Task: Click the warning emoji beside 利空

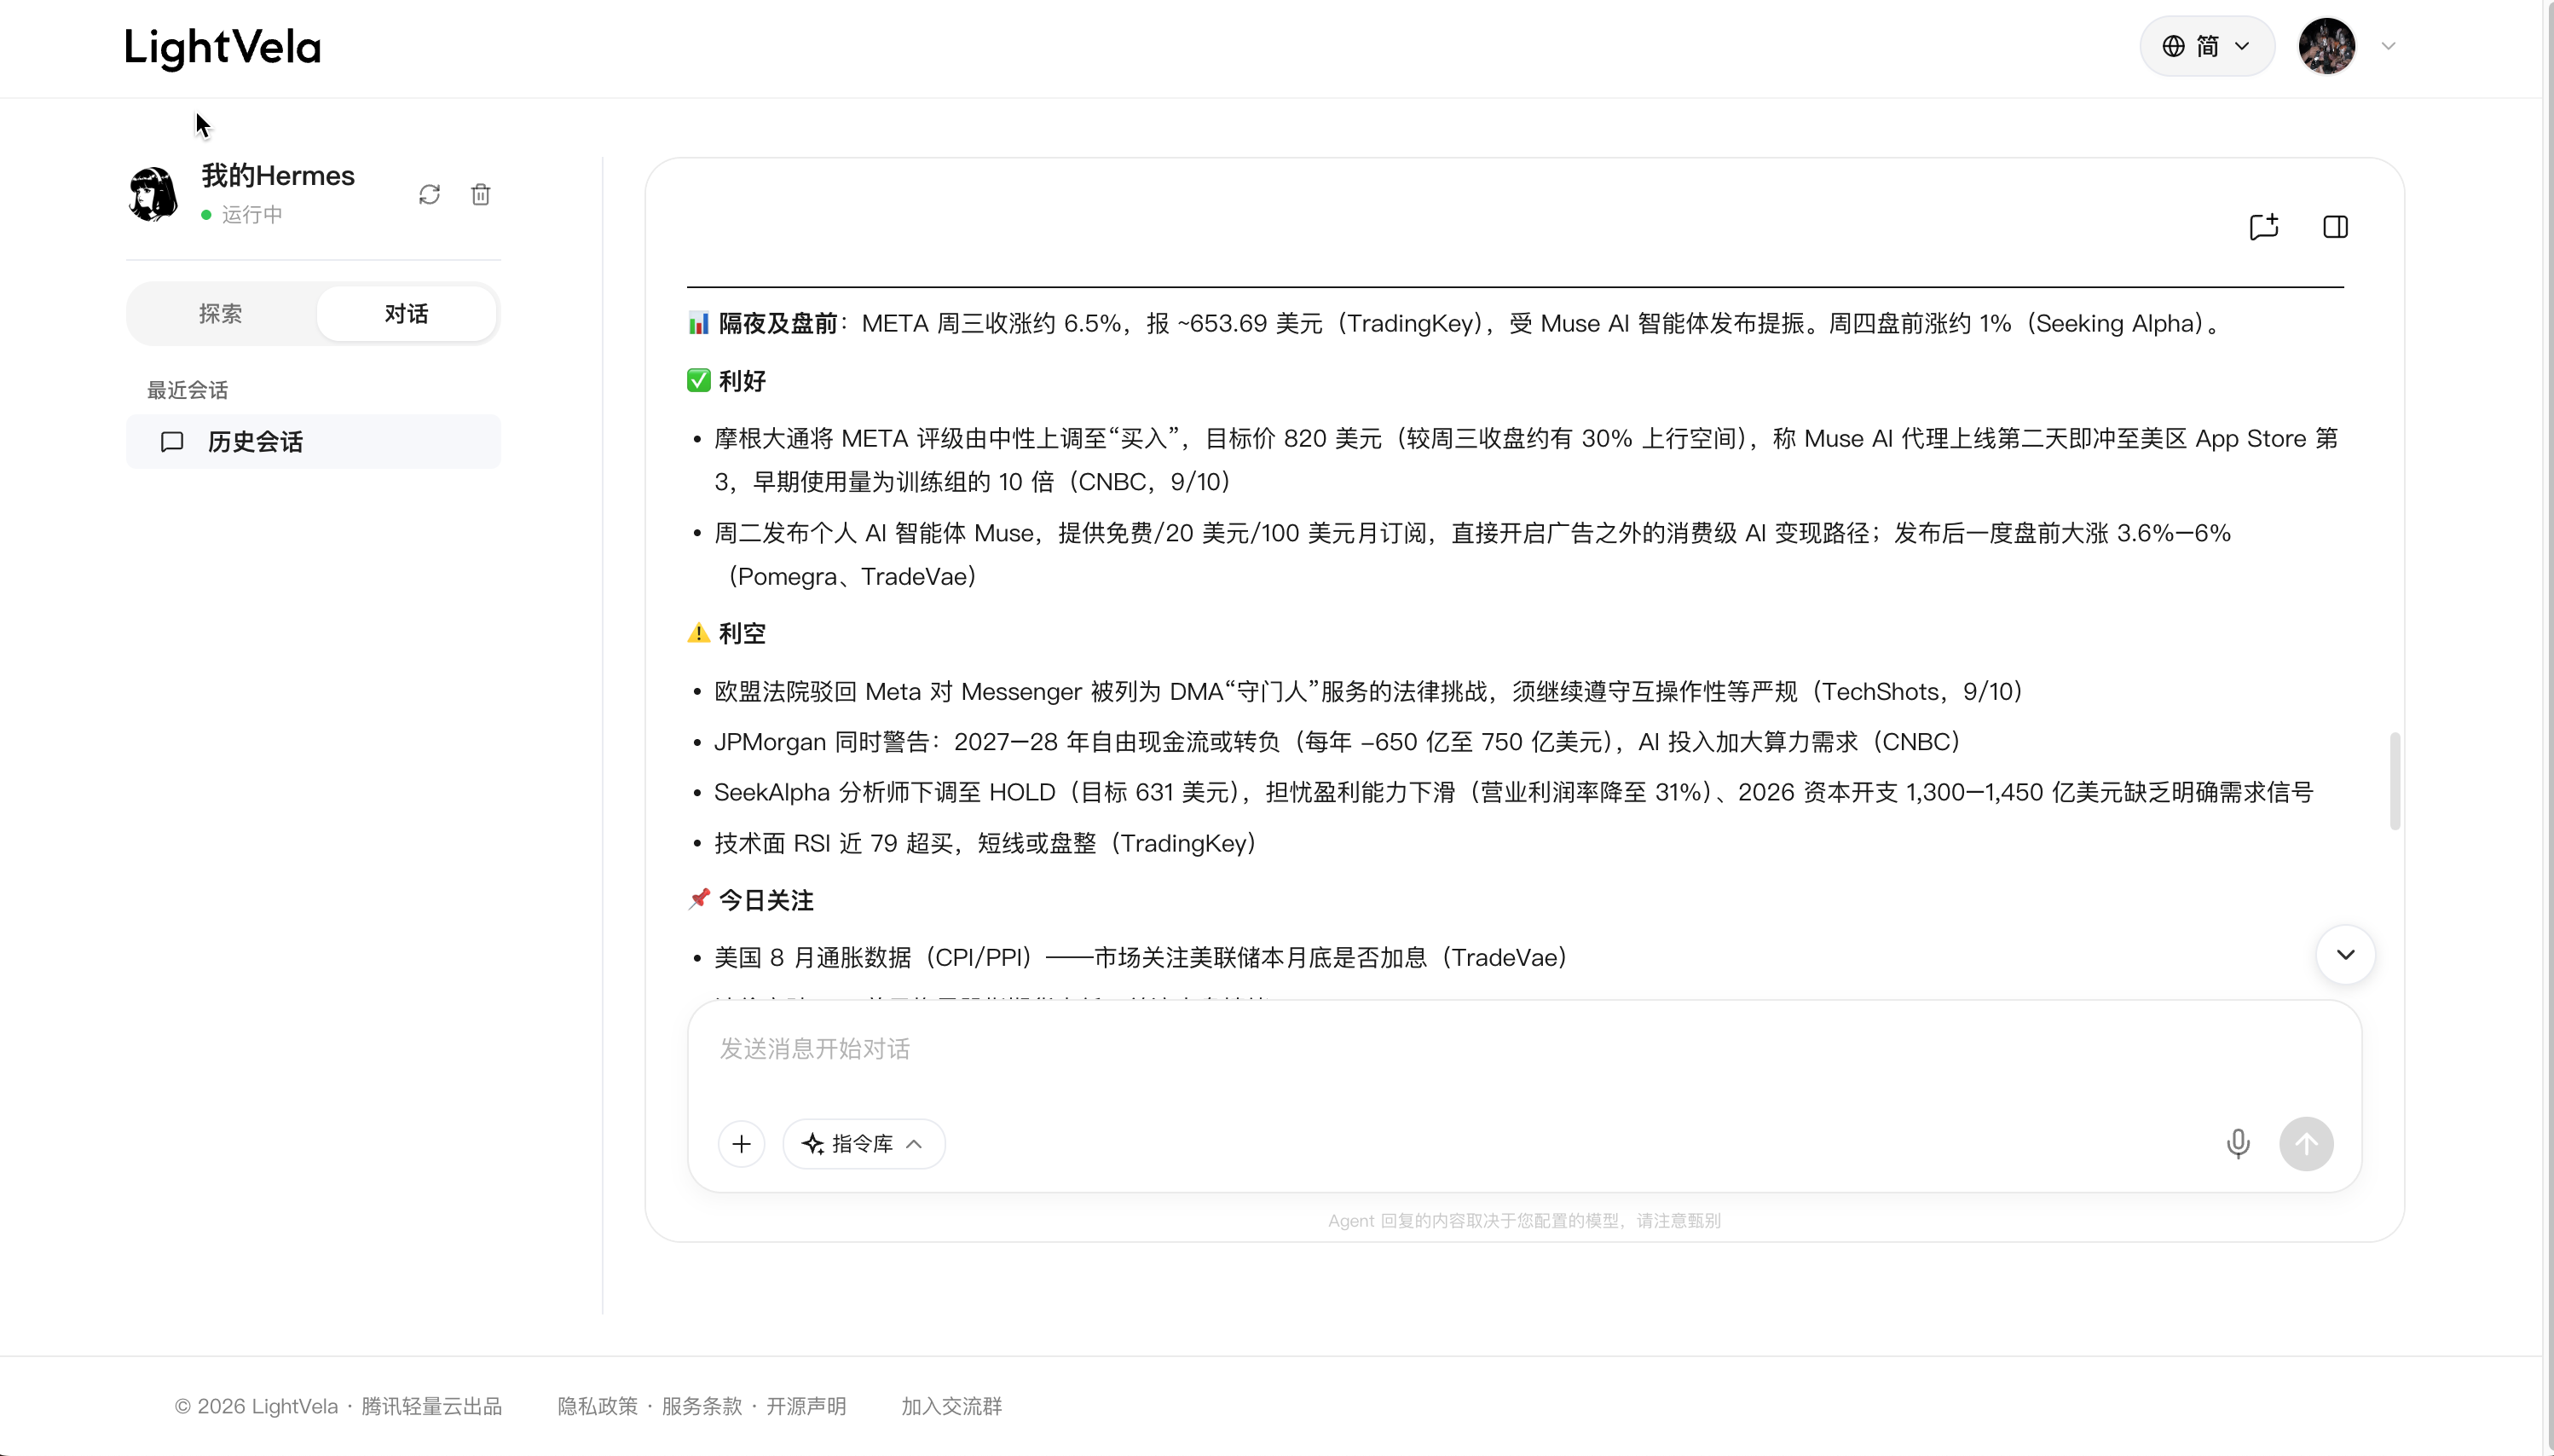Action: pyautogui.click(x=698, y=633)
